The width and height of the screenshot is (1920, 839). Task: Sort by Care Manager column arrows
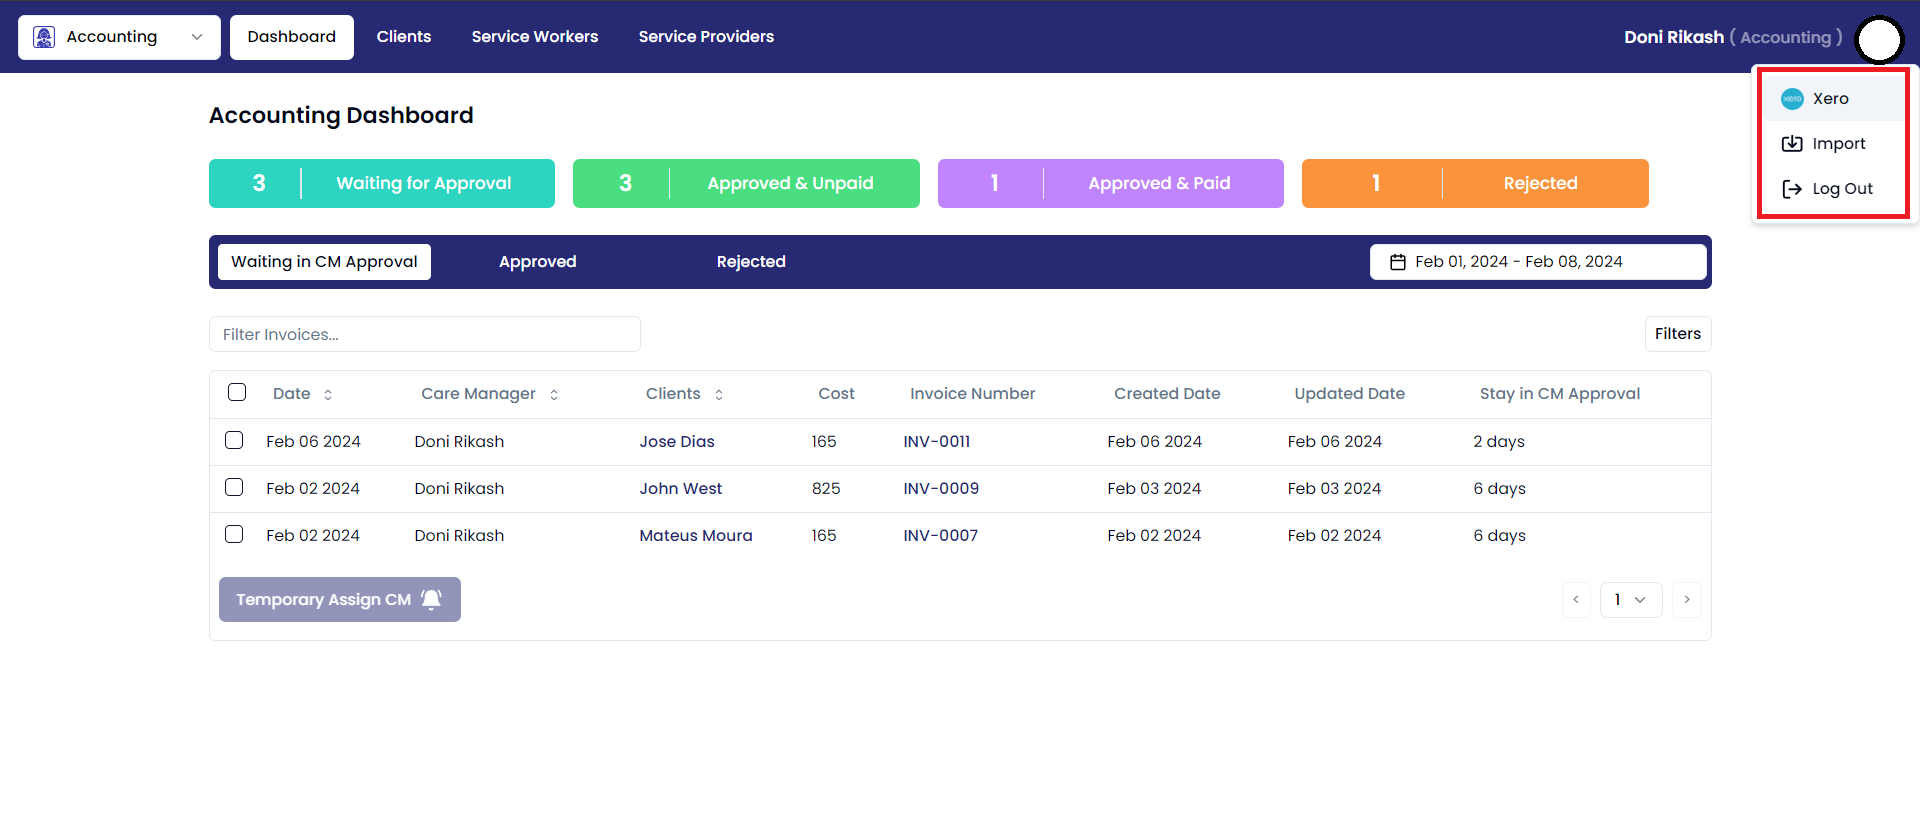(x=554, y=395)
